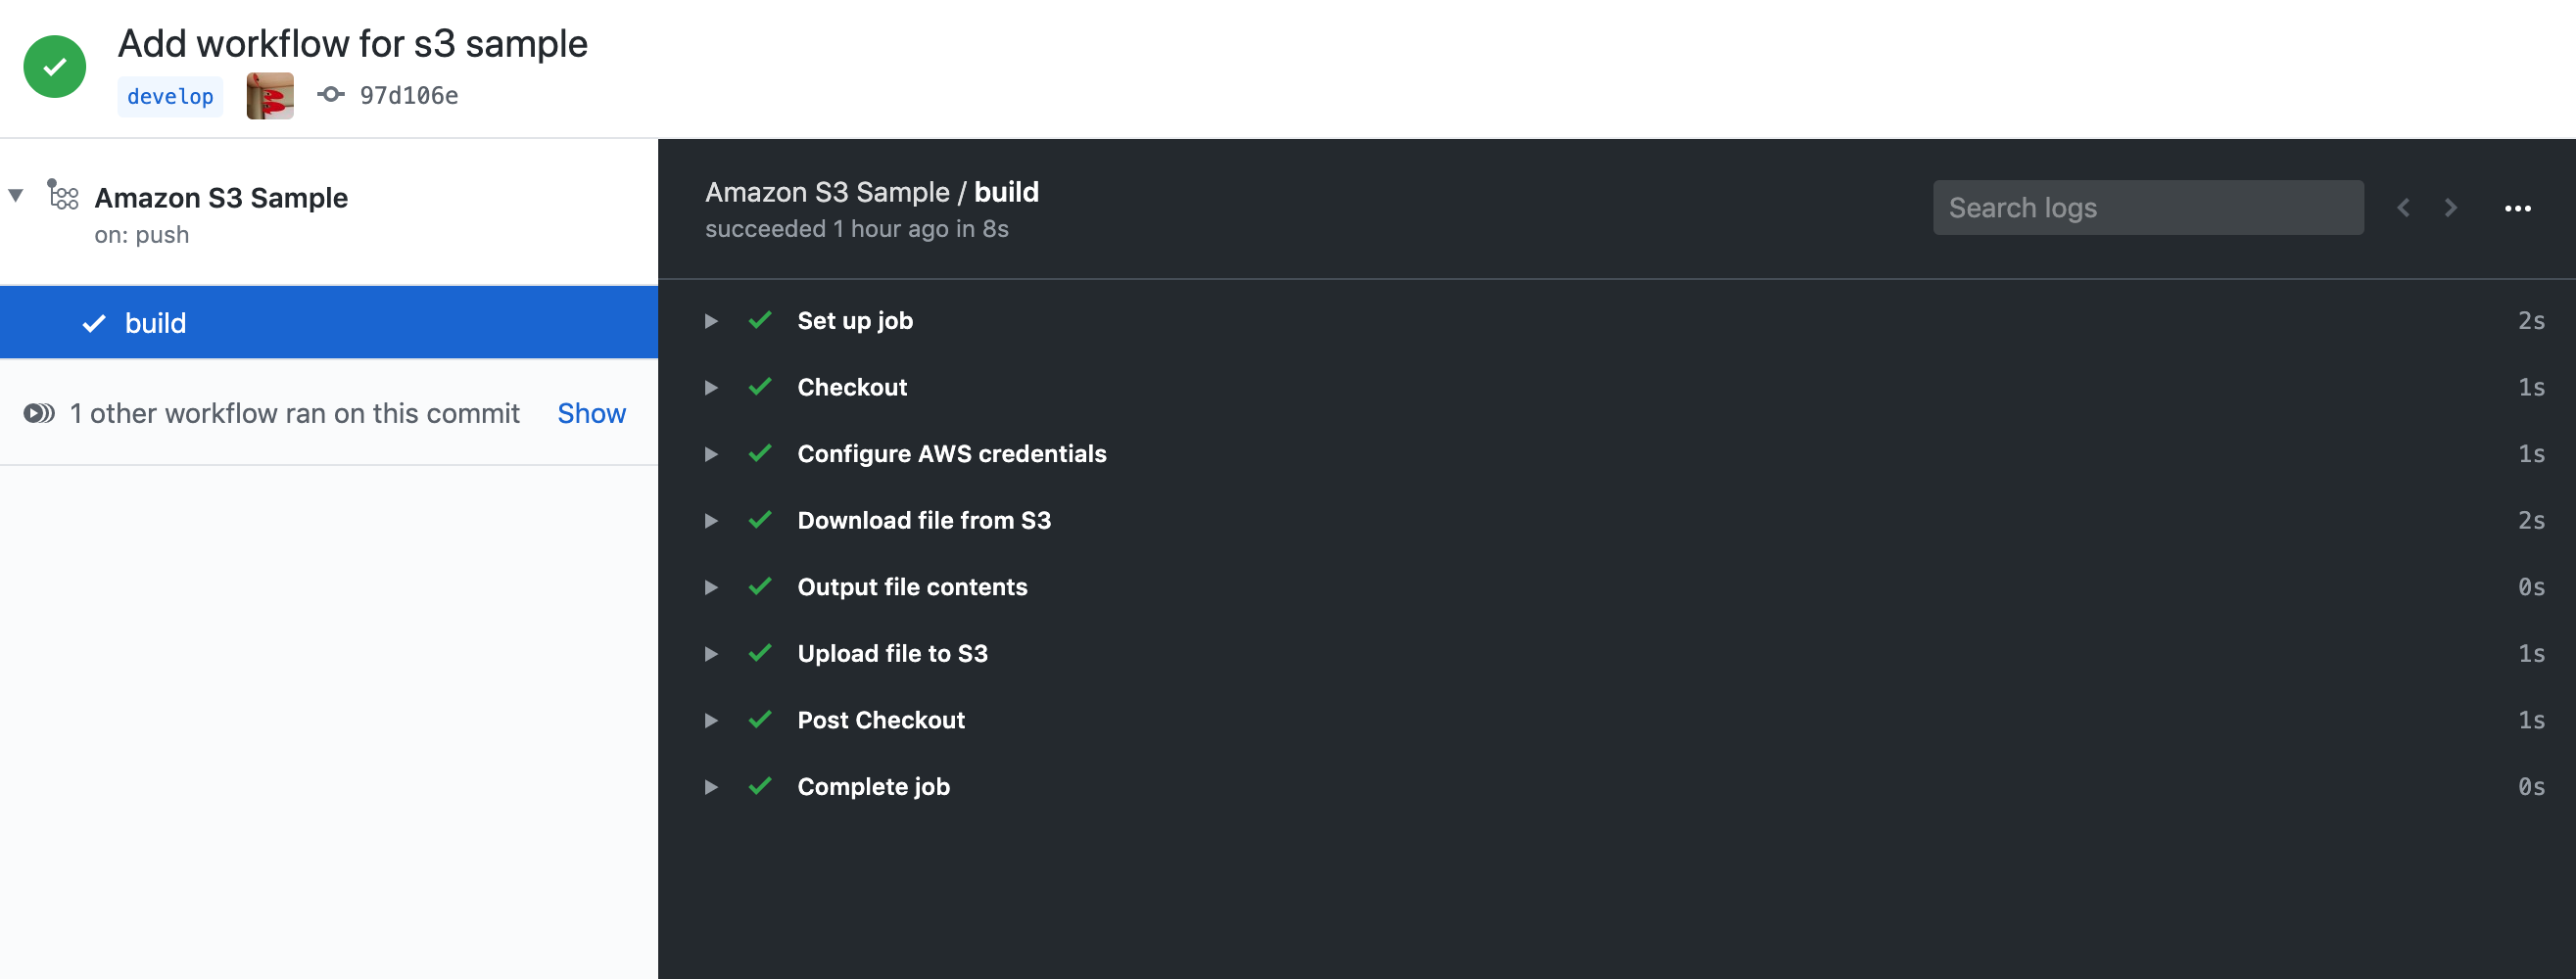Click the Amazon S3 Sample workflow icon

[63, 195]
